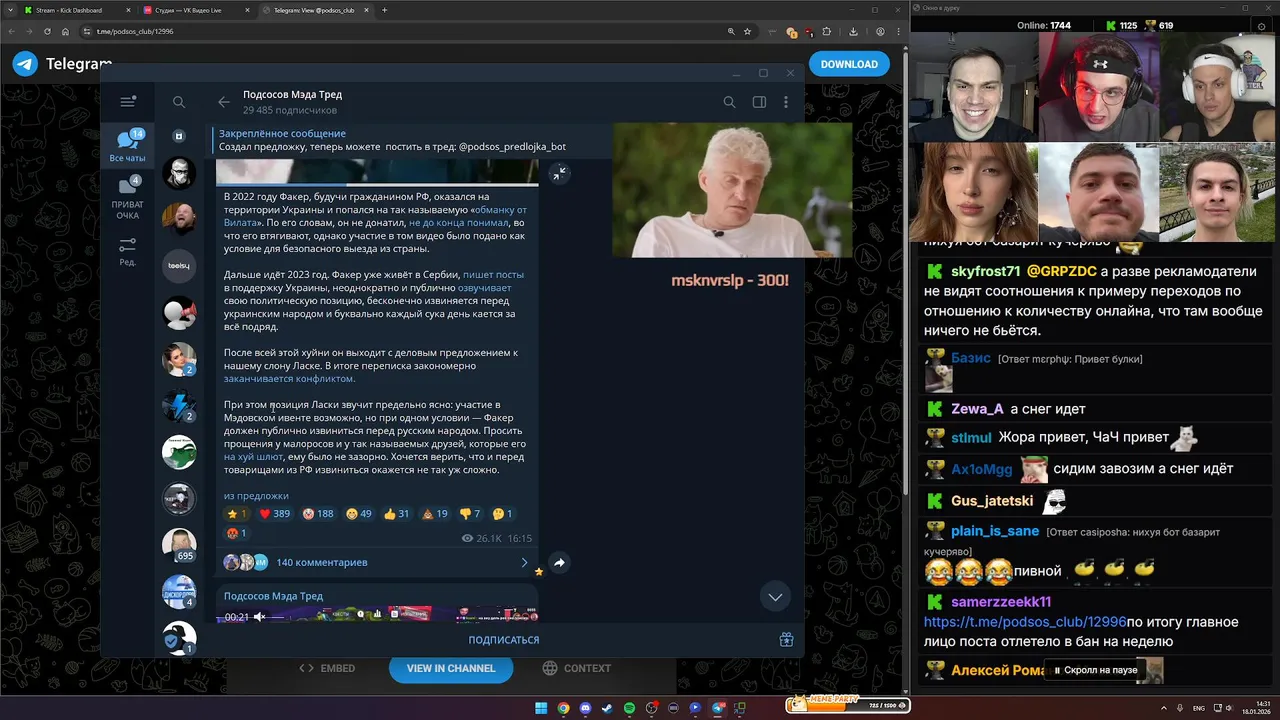Toggle poop reaction showing 19
This screenshot has width=1280, height=720.
(x=435, y=514)
